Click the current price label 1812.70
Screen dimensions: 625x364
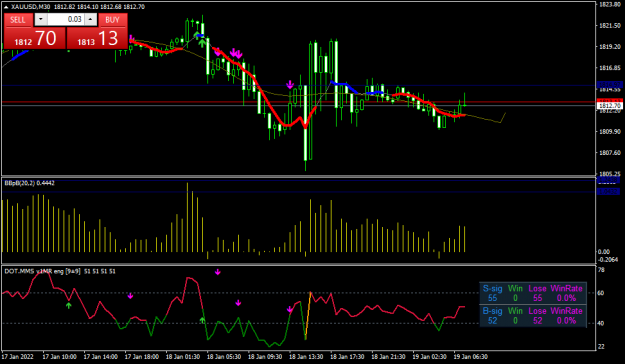pos(609,106)
